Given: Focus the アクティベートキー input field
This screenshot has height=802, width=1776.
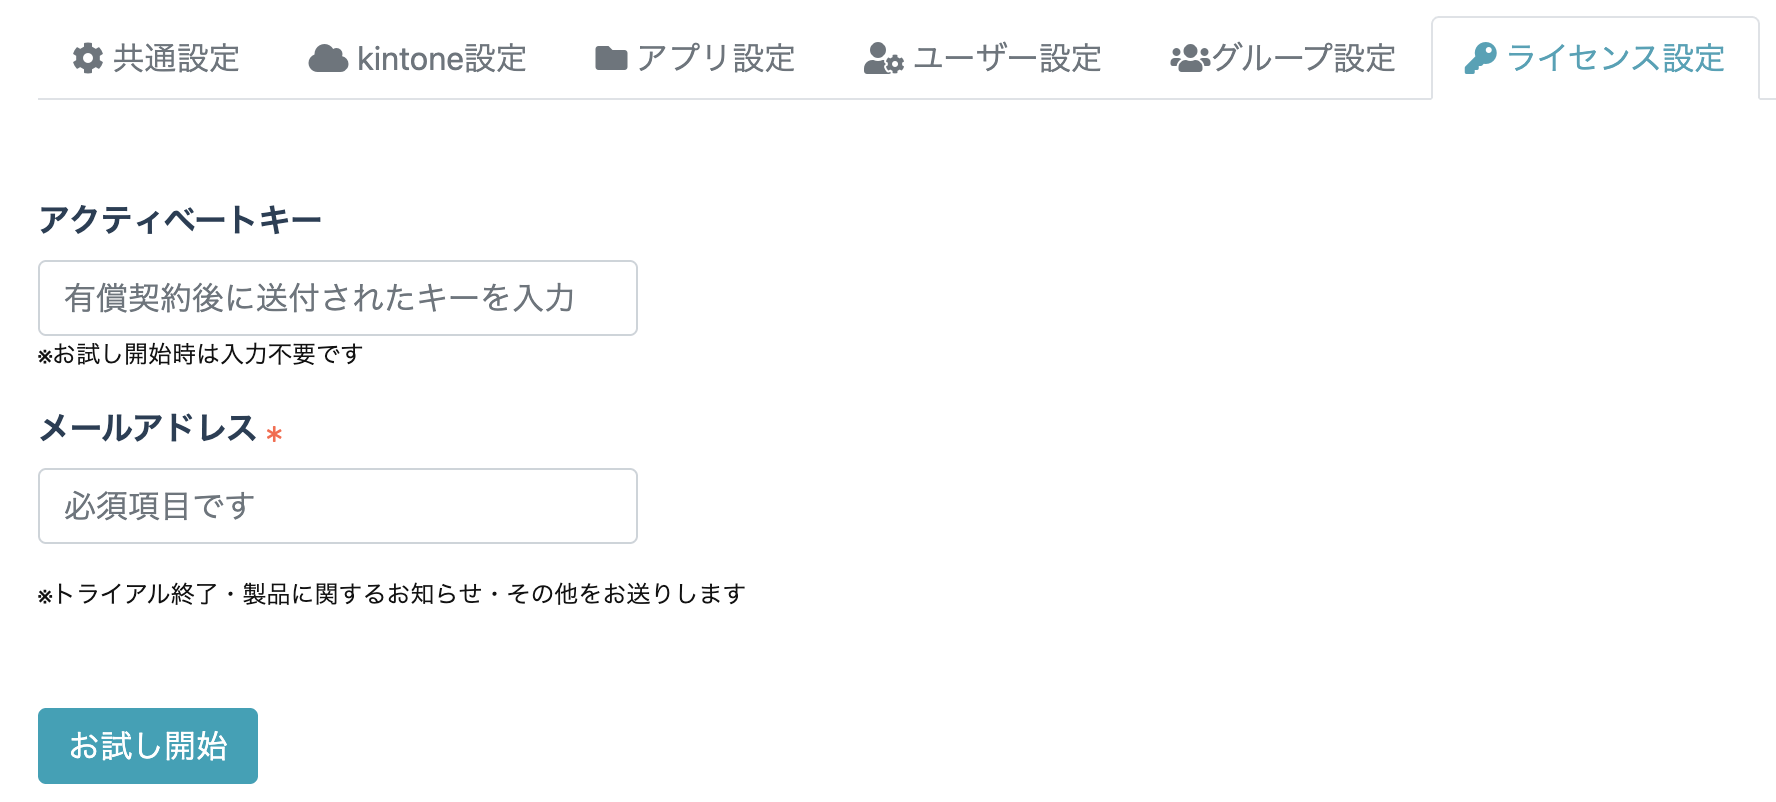Looking at the screenshot, I should click(338, 298).
